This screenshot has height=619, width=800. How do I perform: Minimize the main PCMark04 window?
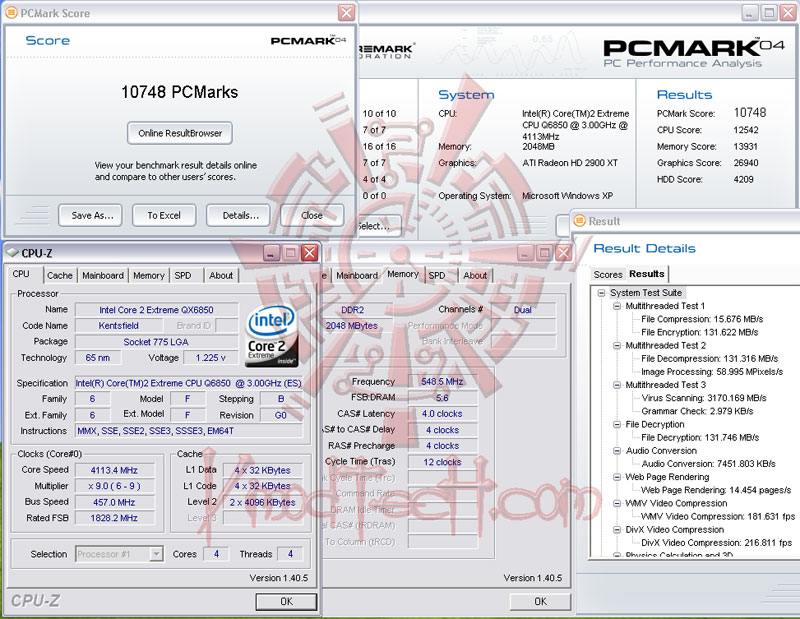749,12
